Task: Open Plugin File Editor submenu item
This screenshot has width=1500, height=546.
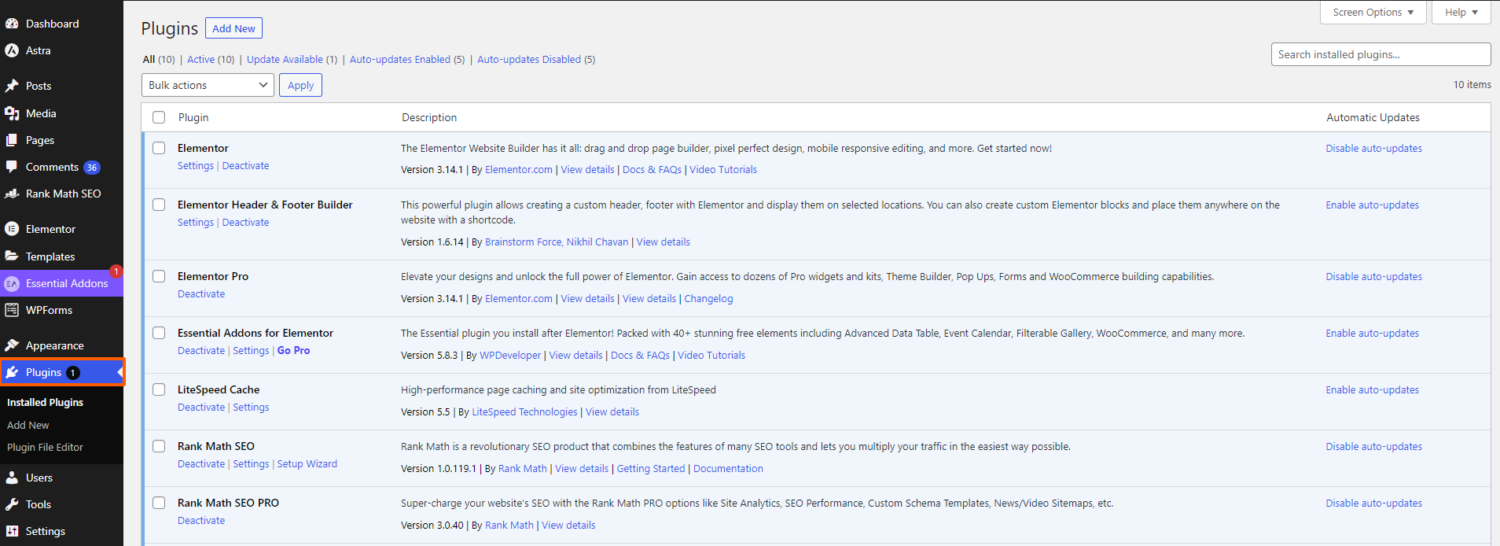Action: [45, 447]
